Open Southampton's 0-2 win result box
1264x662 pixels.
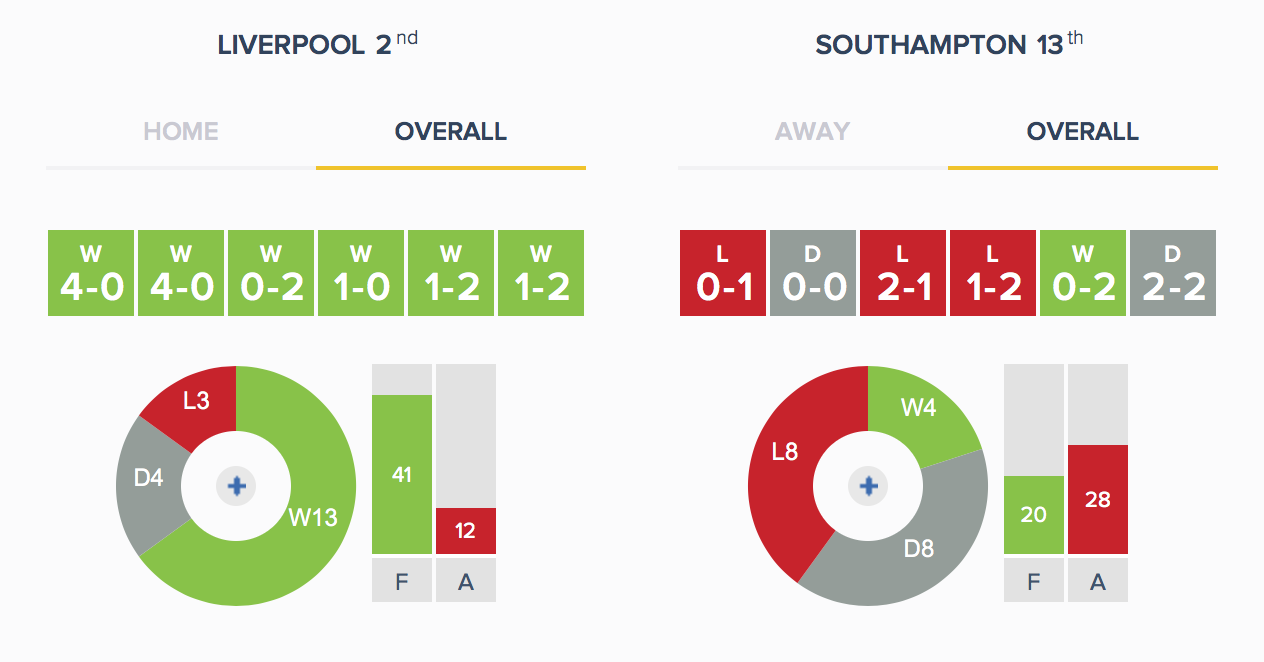[1083, 273]
